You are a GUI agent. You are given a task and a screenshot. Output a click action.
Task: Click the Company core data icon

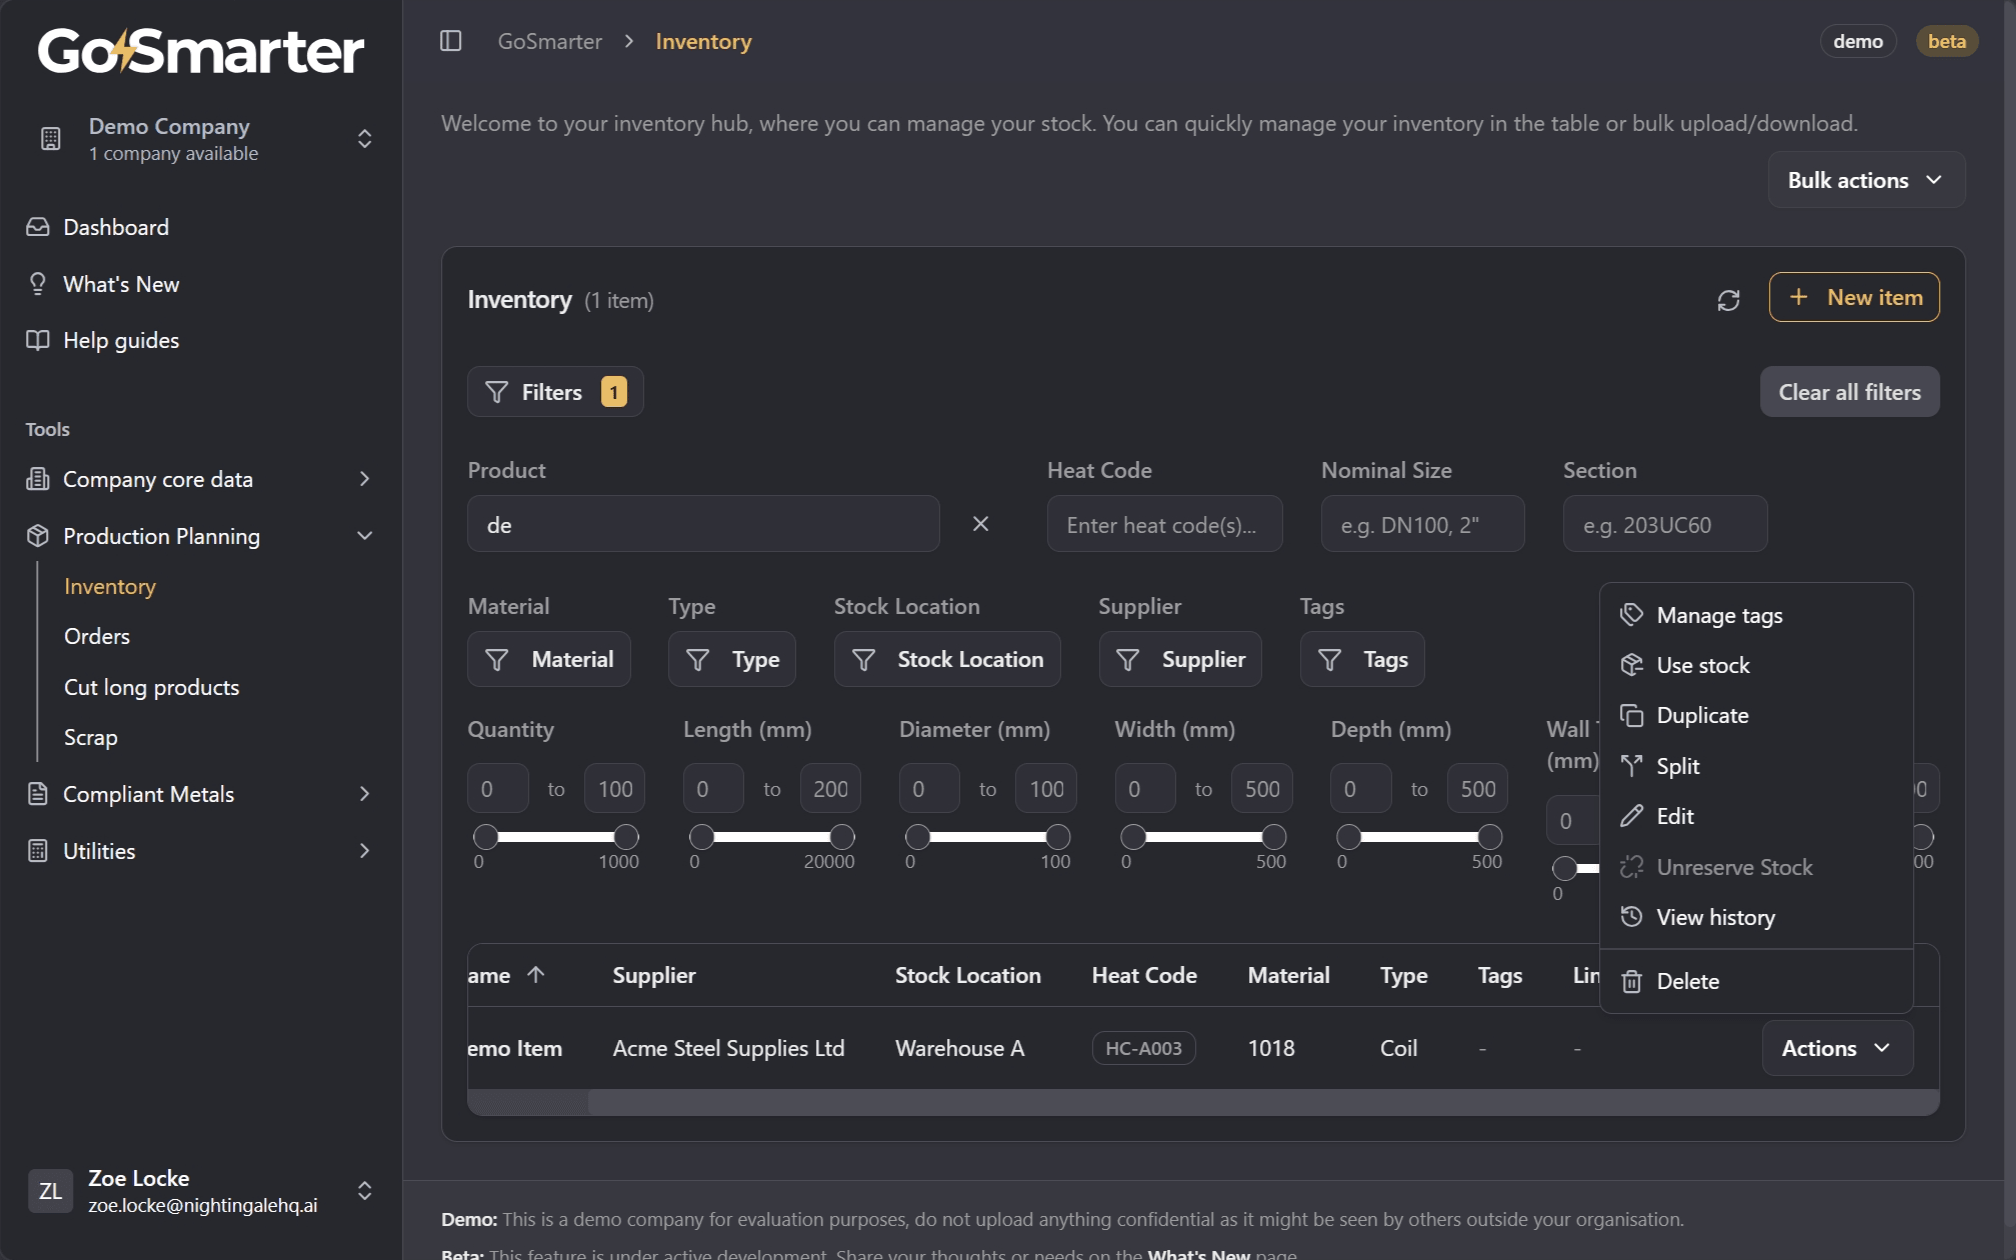pos(38,479)
